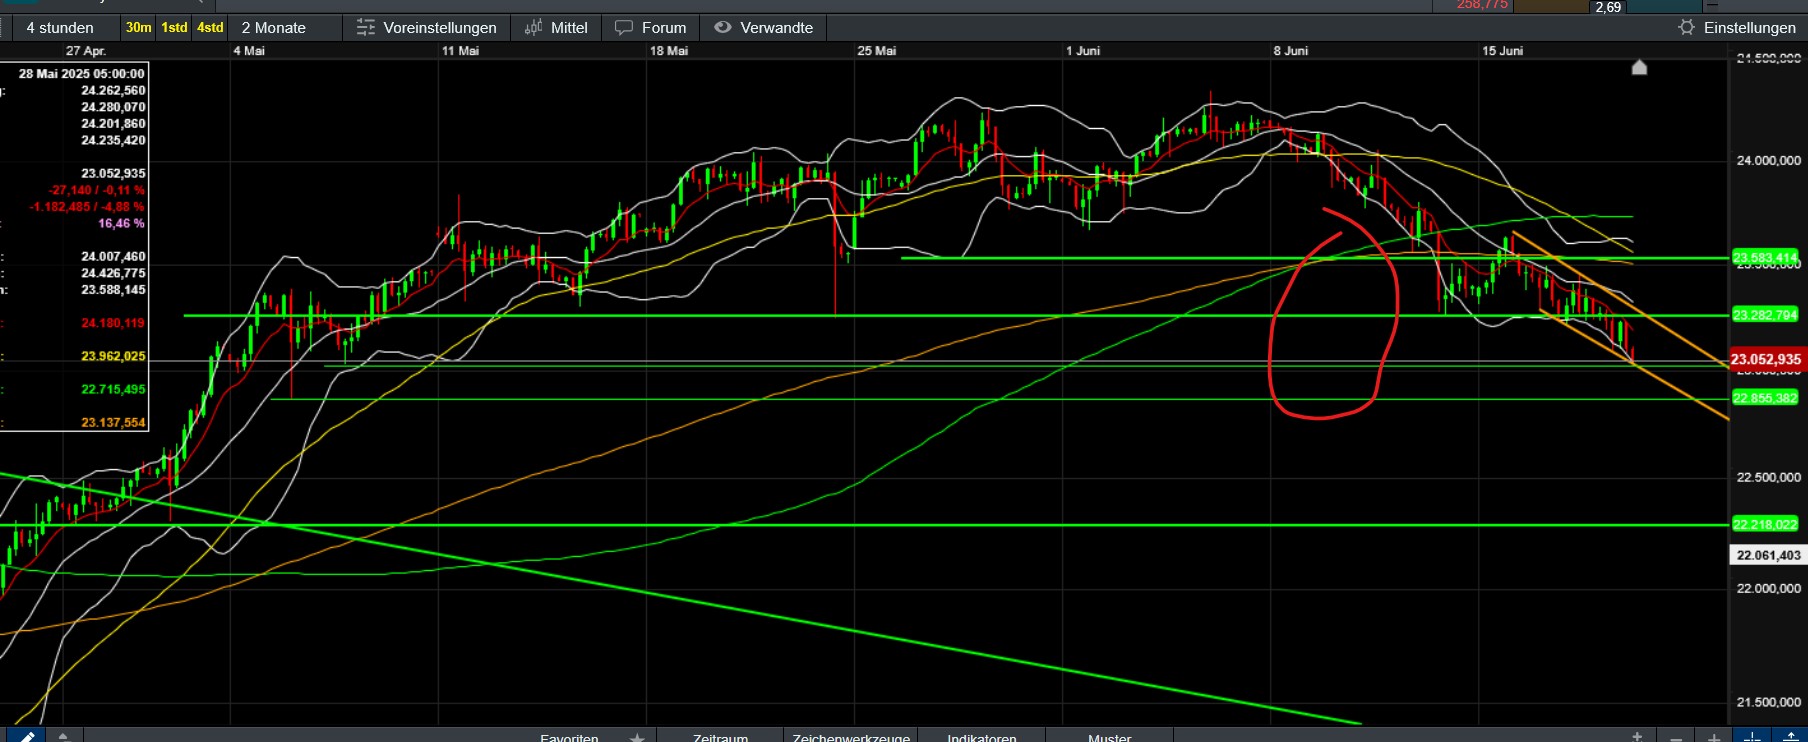Open Voreinstellungen presets menu
The image size is (1808, 742).
(427, 28)
